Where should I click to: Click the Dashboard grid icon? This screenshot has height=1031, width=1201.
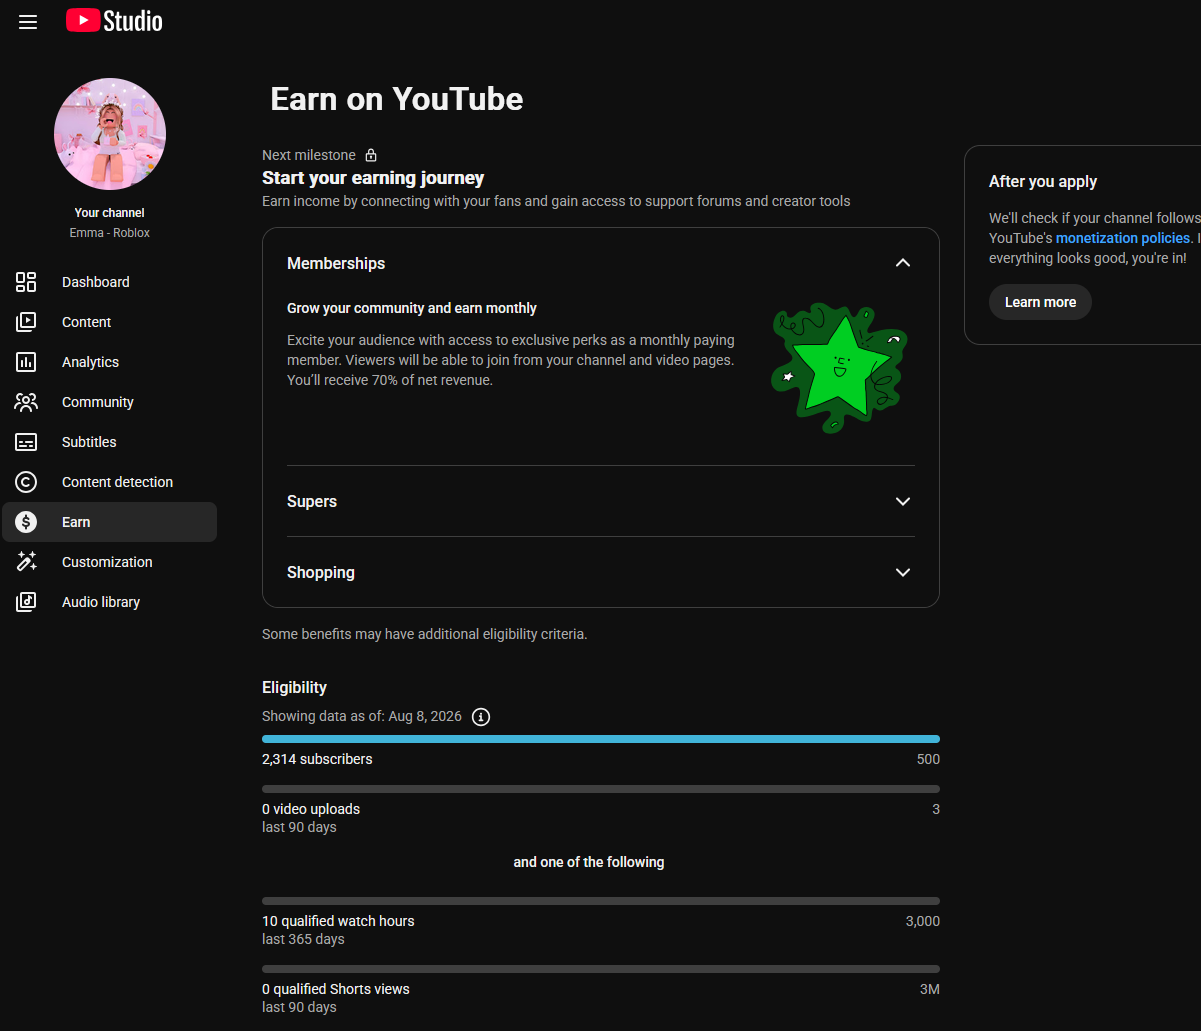click(26, 282)
